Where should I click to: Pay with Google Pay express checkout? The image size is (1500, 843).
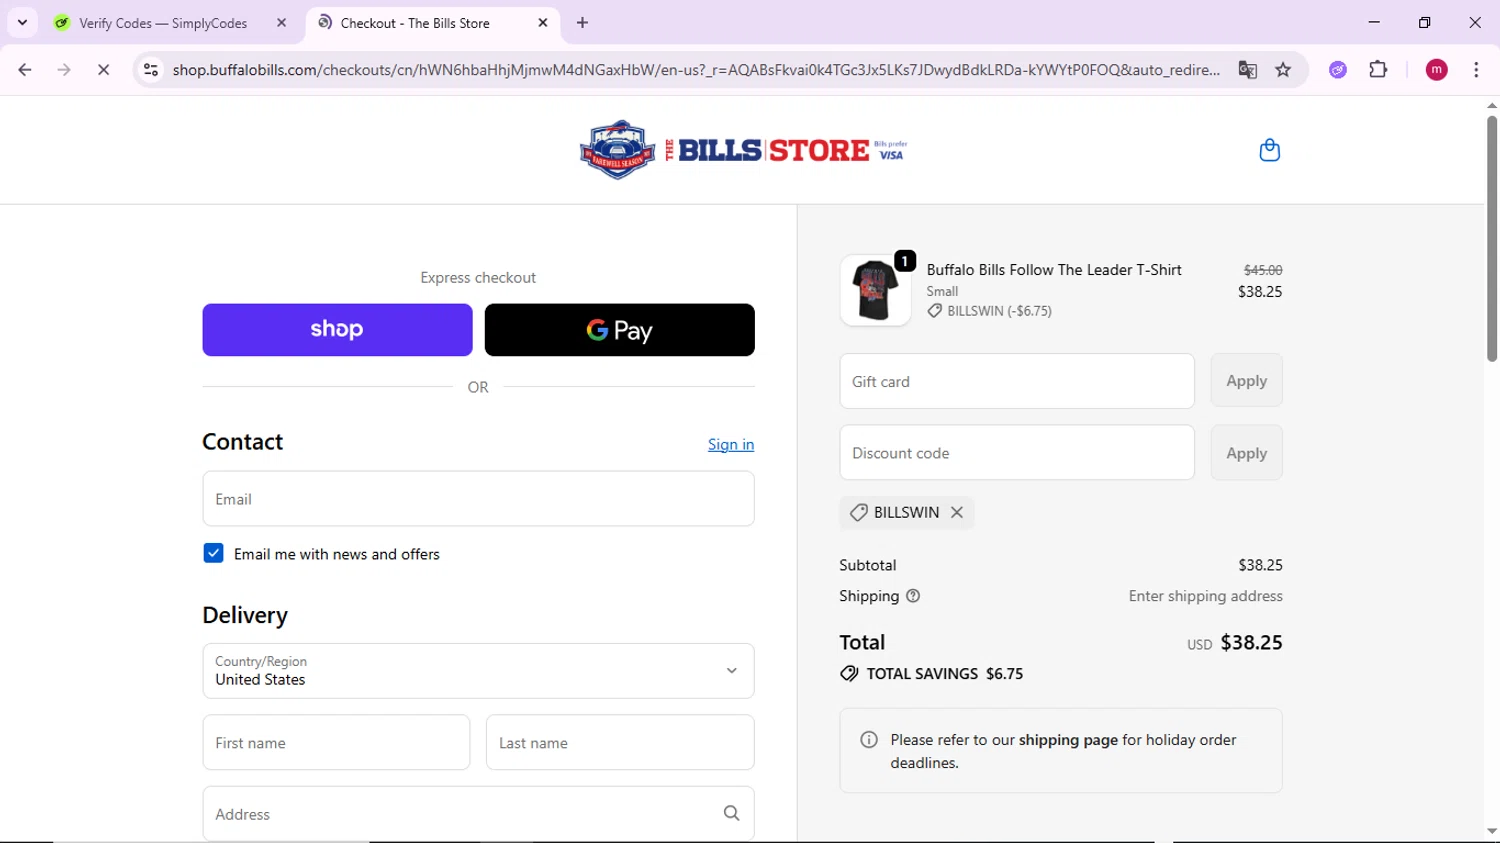coord(620,330)
